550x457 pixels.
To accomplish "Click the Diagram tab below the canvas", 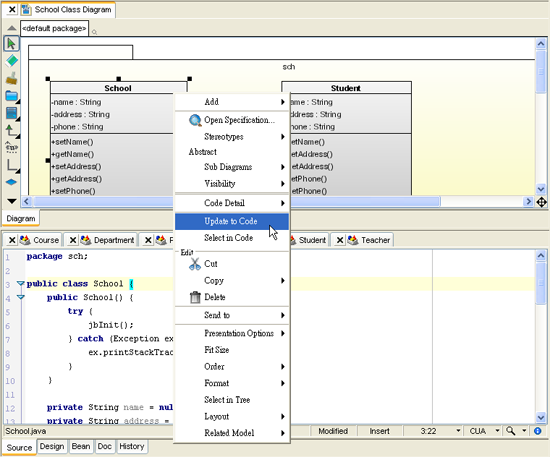I will coord(21,219).
